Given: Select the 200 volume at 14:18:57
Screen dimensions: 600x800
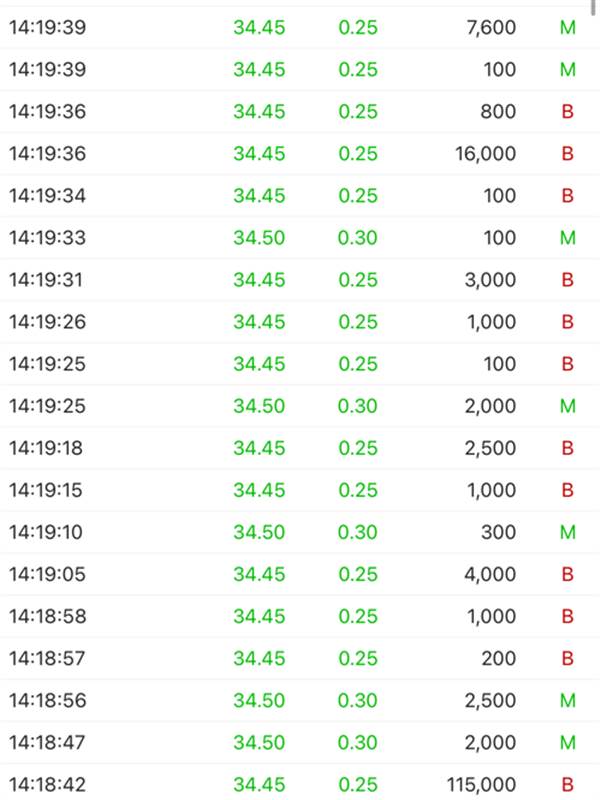Looking at the screenshot, I should [x=498, y=658].
